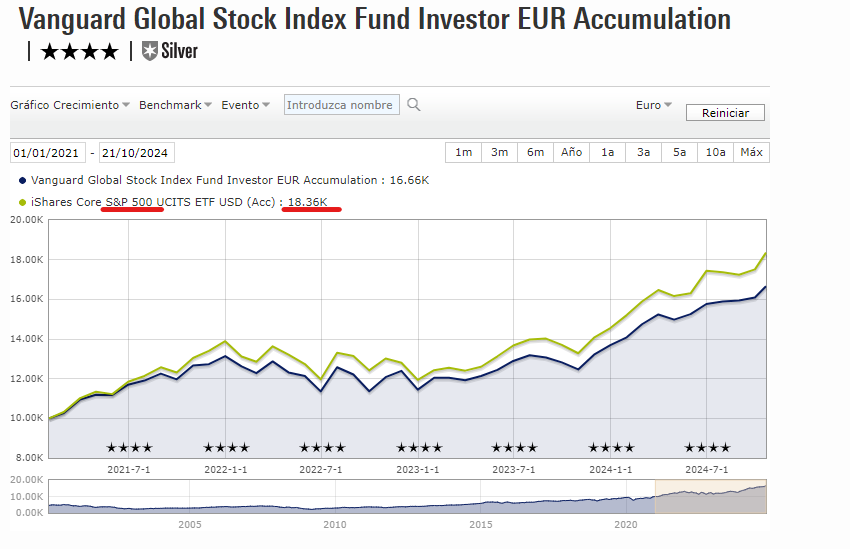This screenshot has height=549, width=850.
Task: Switch to the 6m time range
Action: 535,152
